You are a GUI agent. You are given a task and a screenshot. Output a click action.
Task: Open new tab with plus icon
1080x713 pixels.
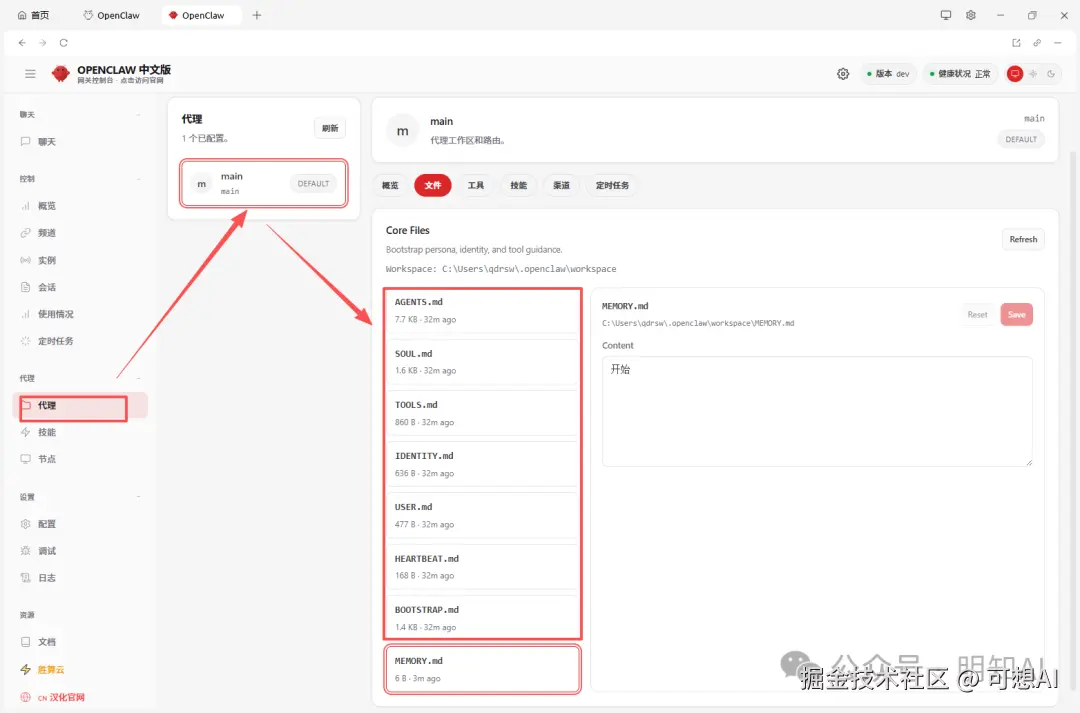click(257, 15)
